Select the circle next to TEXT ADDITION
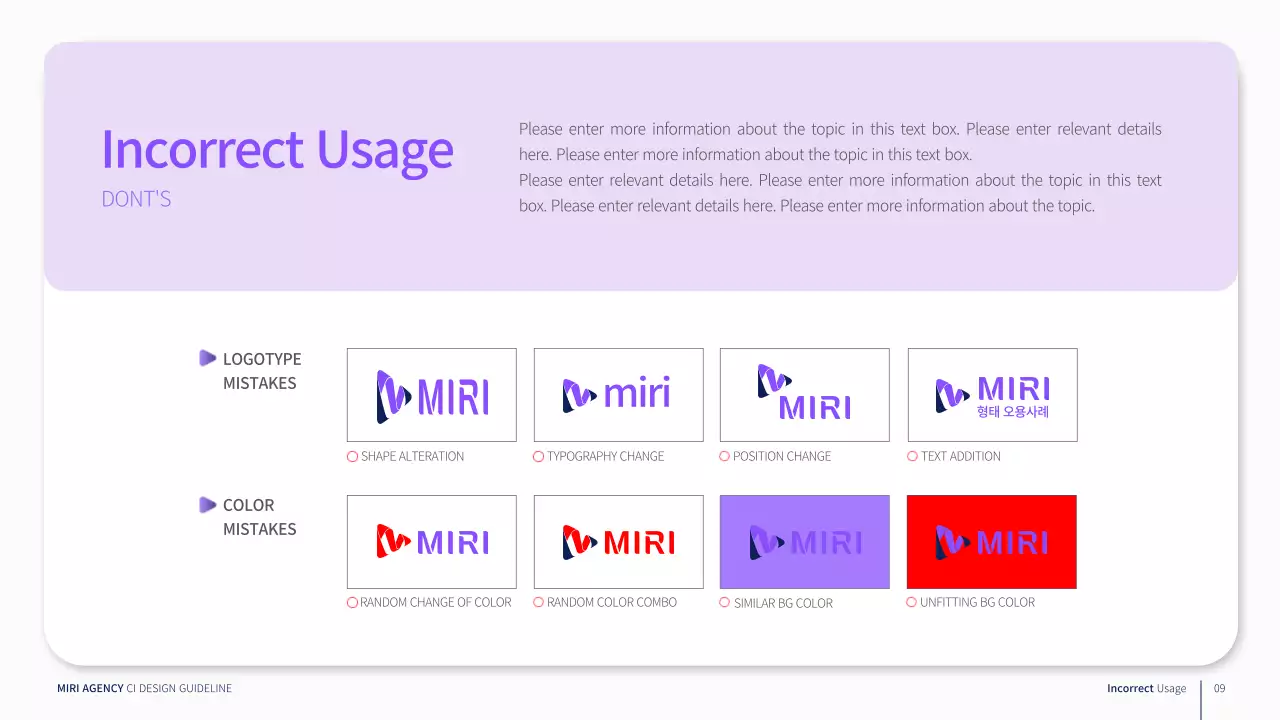The height and width of the screenshot is (720, 1280). point(912,456)
